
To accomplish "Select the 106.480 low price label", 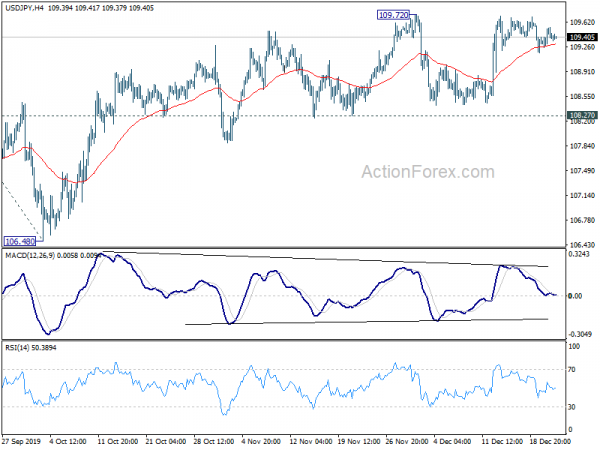I will point(20,241).
